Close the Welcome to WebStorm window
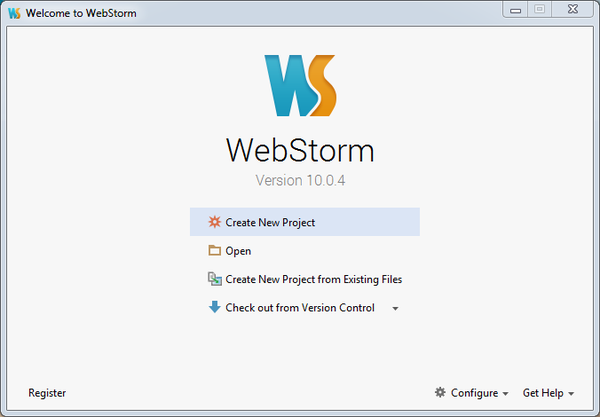Viewport: 600px width, 417px height. coord(571,10)
